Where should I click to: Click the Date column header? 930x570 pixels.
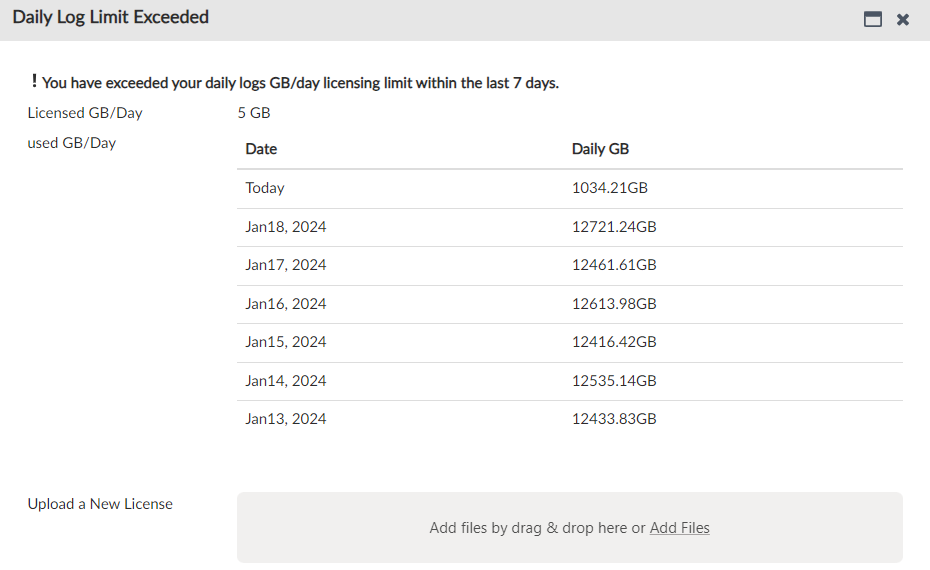(261, 149)
